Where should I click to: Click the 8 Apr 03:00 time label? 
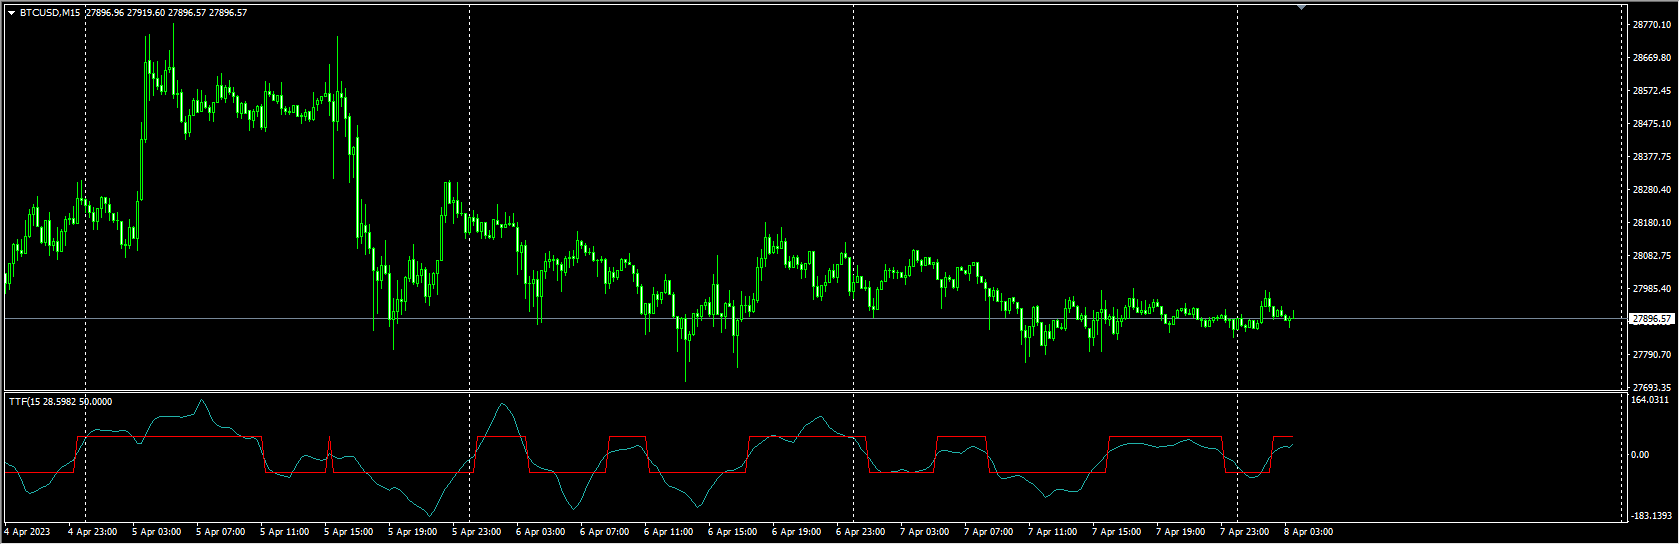pyautogui.click(x=1308, y=532)
